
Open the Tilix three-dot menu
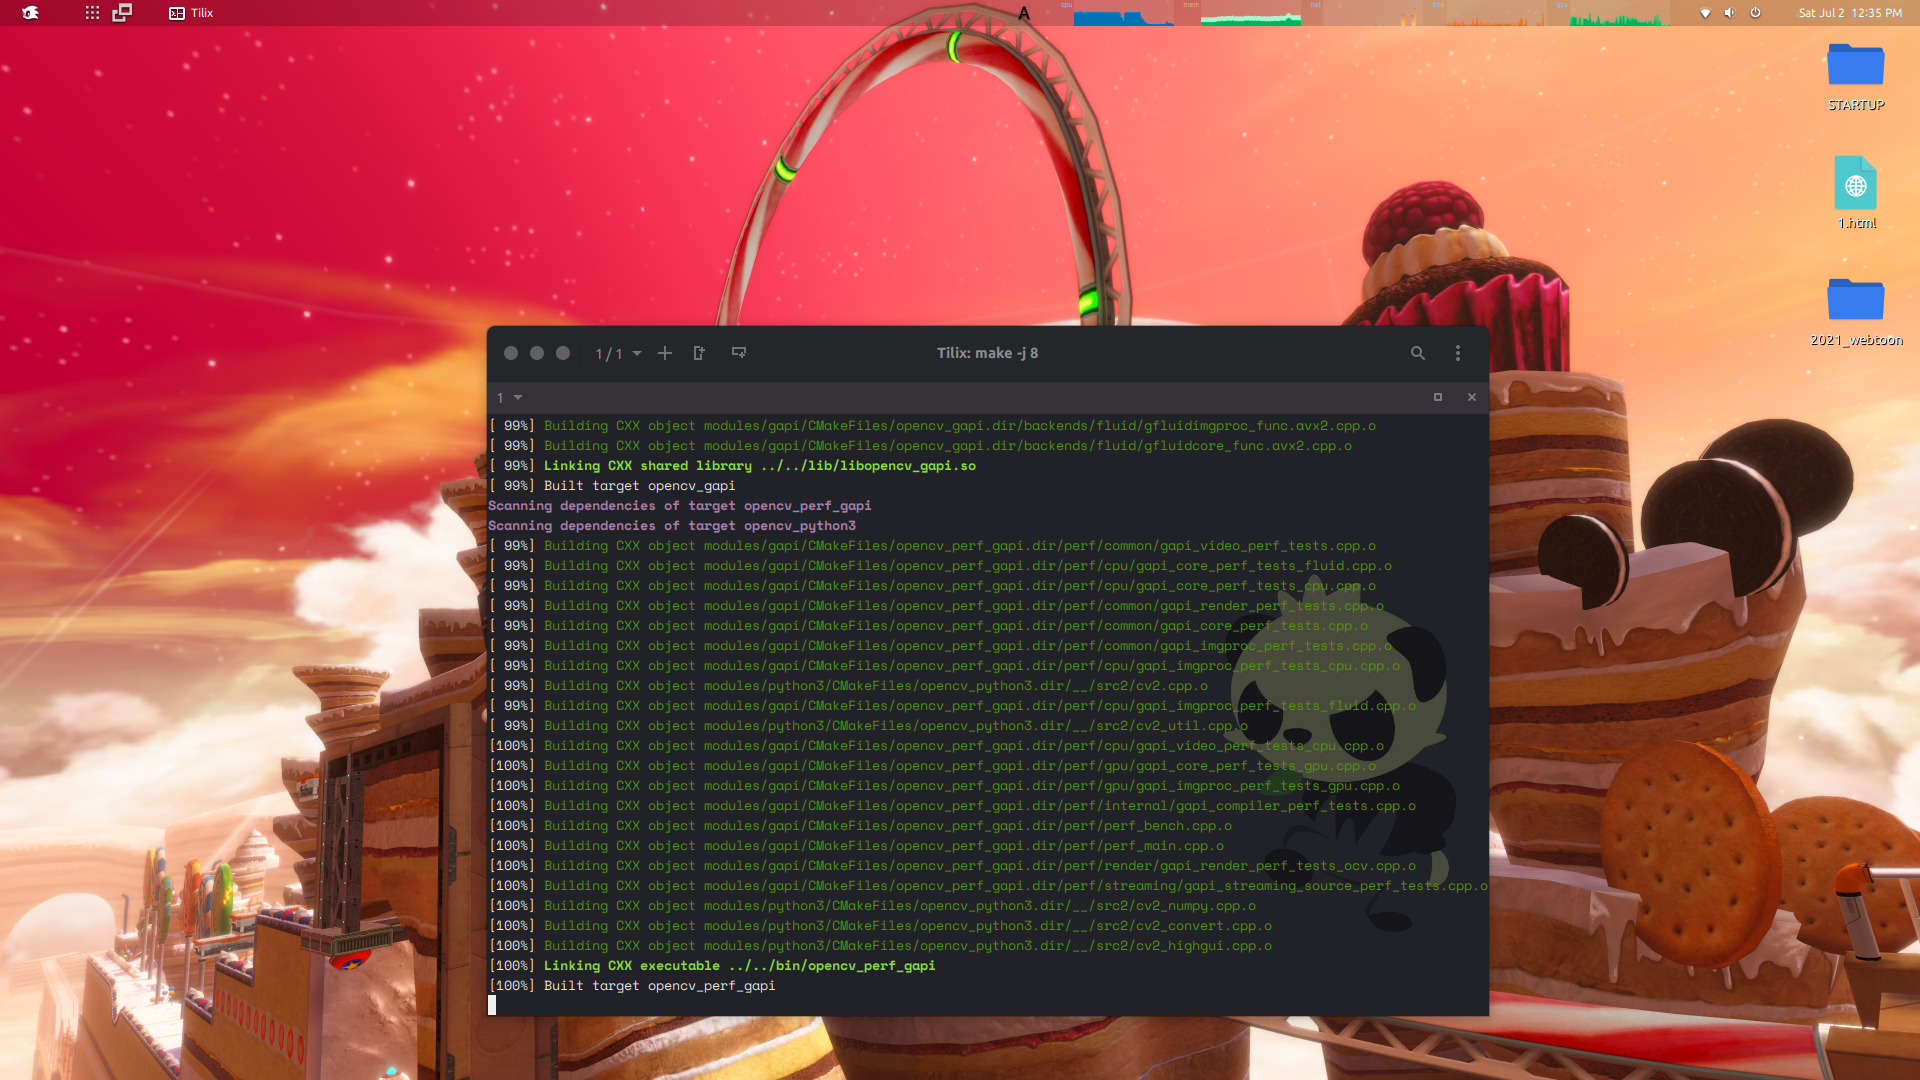pyautogui.click(x=1458, y=353)
